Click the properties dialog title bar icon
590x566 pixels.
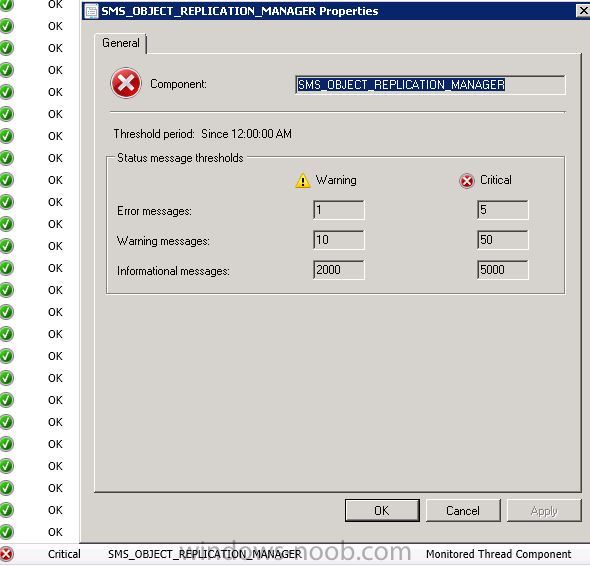(x=91, y=11)
